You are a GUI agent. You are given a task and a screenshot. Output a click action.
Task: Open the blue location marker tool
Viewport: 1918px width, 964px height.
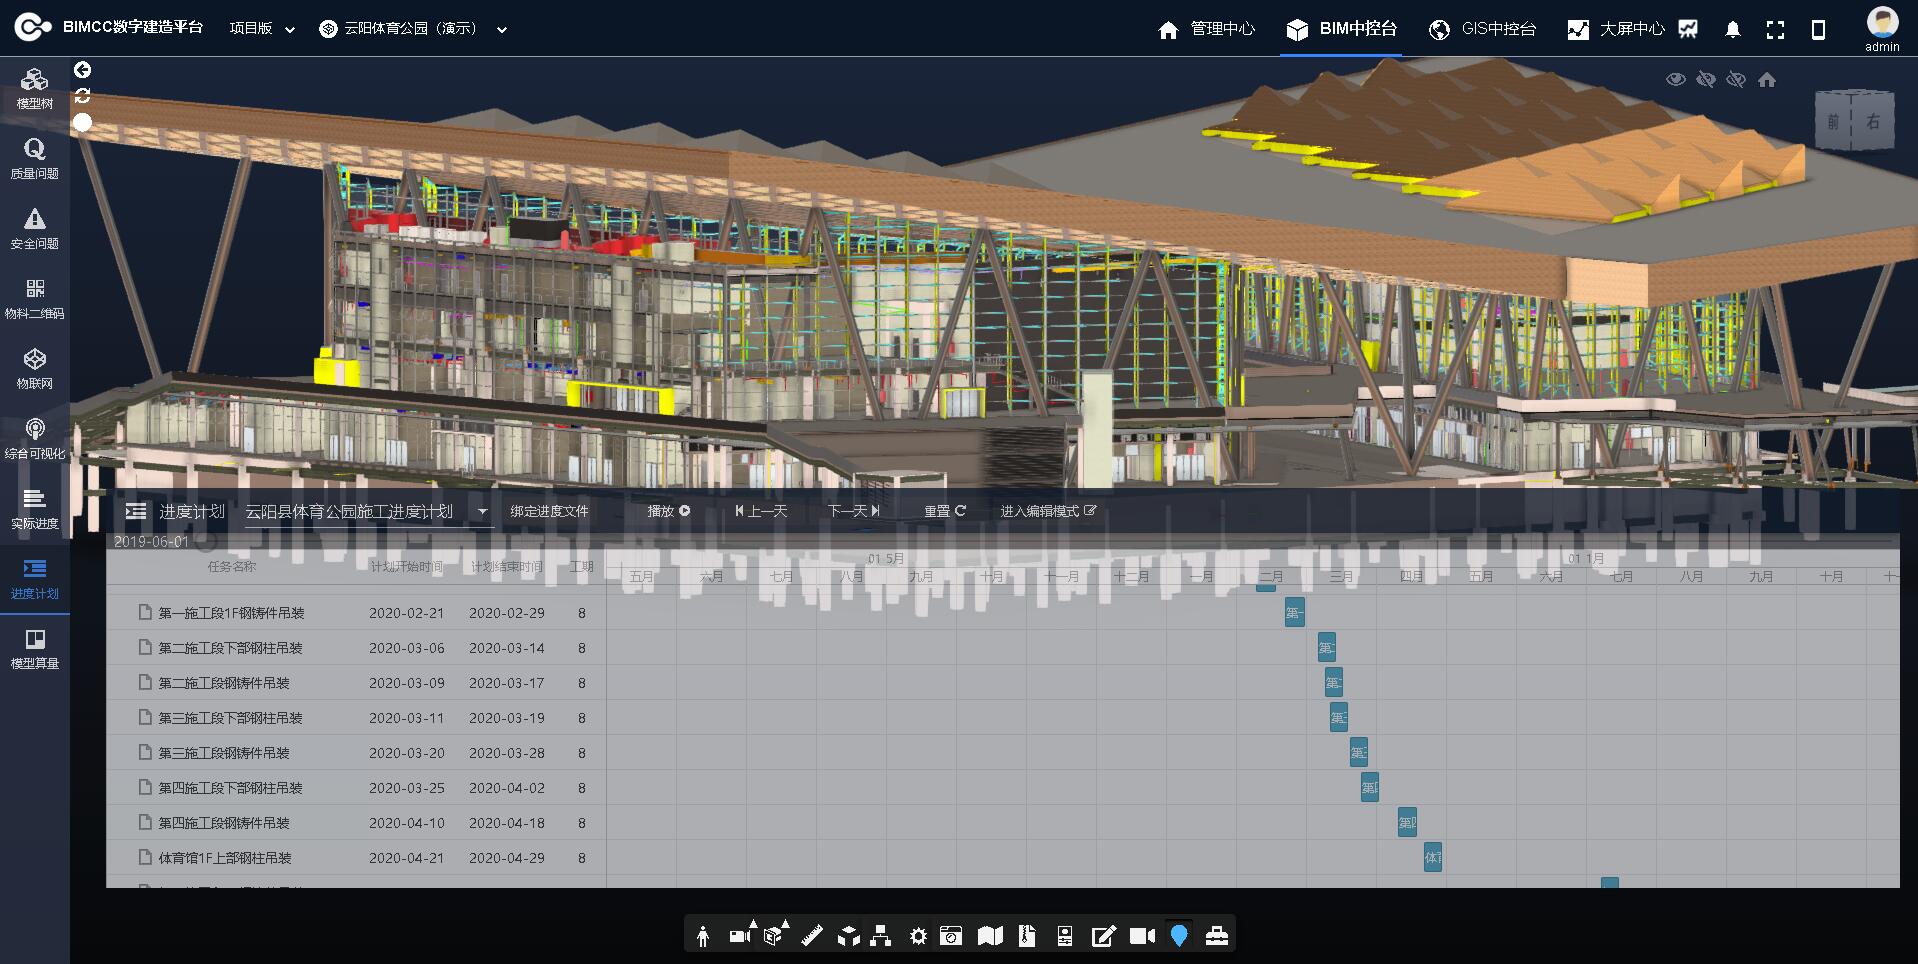pos(1179,936)
